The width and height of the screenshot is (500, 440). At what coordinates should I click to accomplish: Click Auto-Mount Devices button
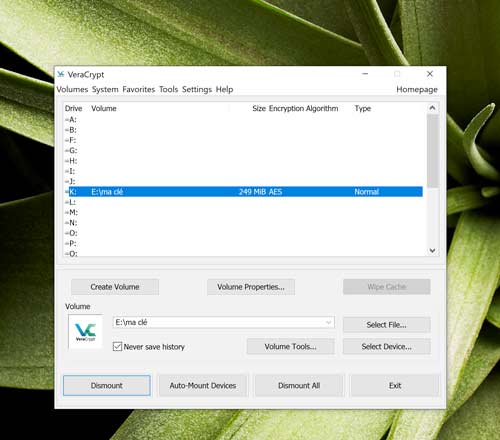point(203,386)
